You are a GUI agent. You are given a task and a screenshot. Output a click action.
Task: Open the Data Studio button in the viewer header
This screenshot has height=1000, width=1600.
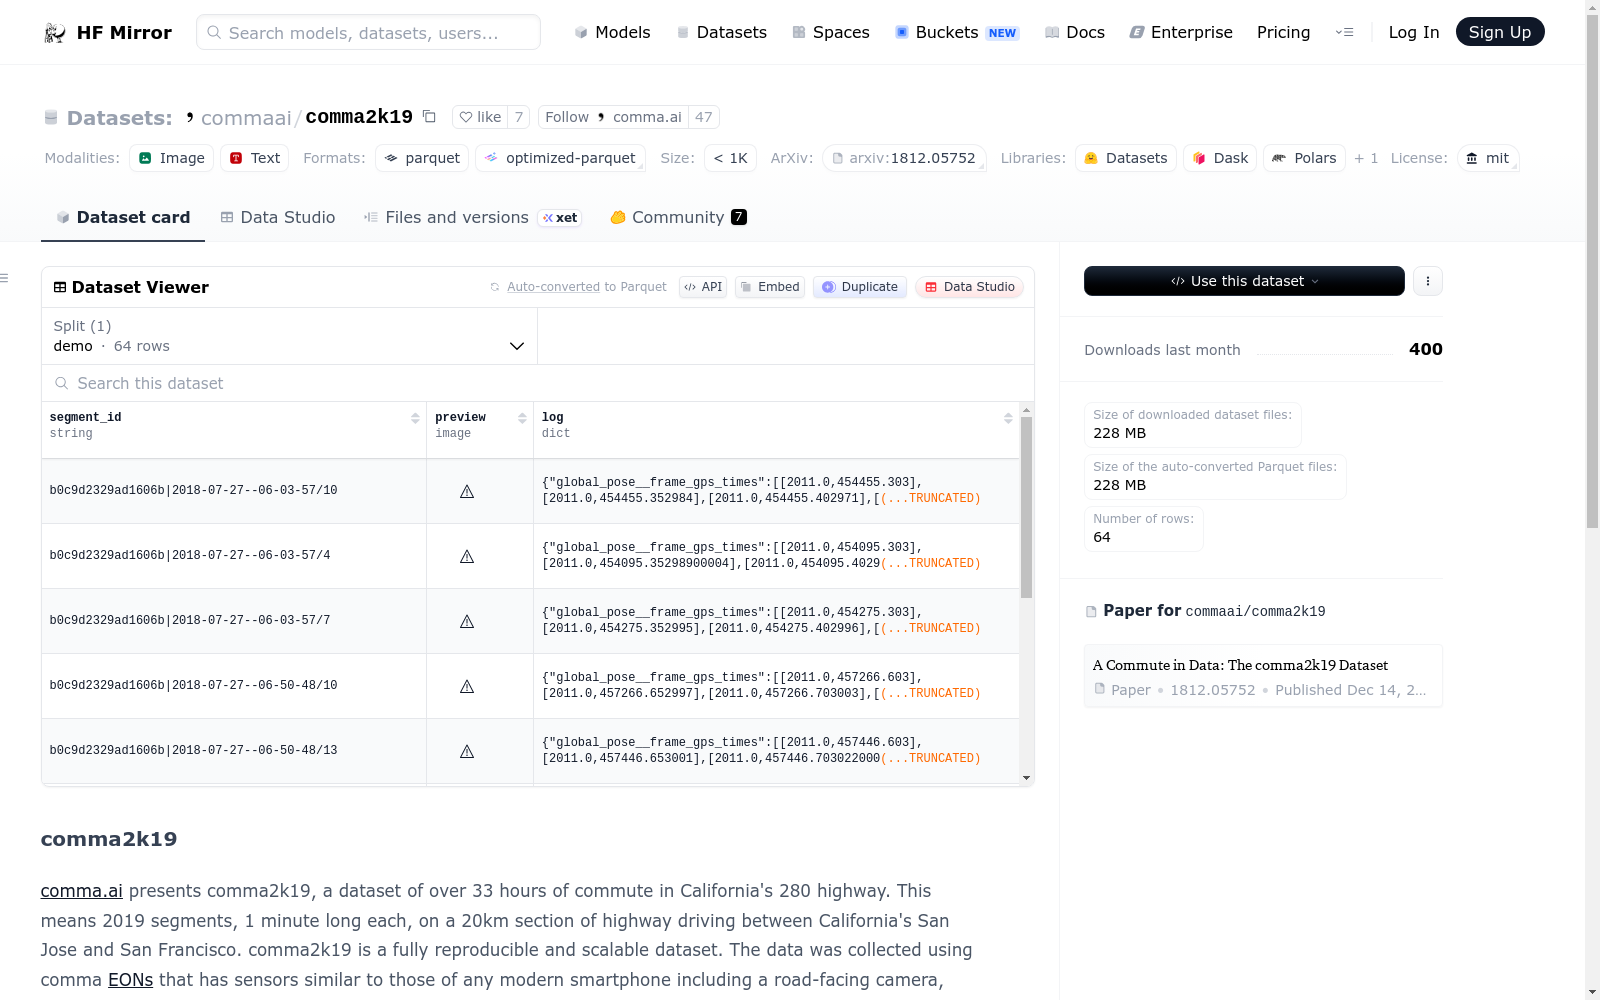point(969,287)
